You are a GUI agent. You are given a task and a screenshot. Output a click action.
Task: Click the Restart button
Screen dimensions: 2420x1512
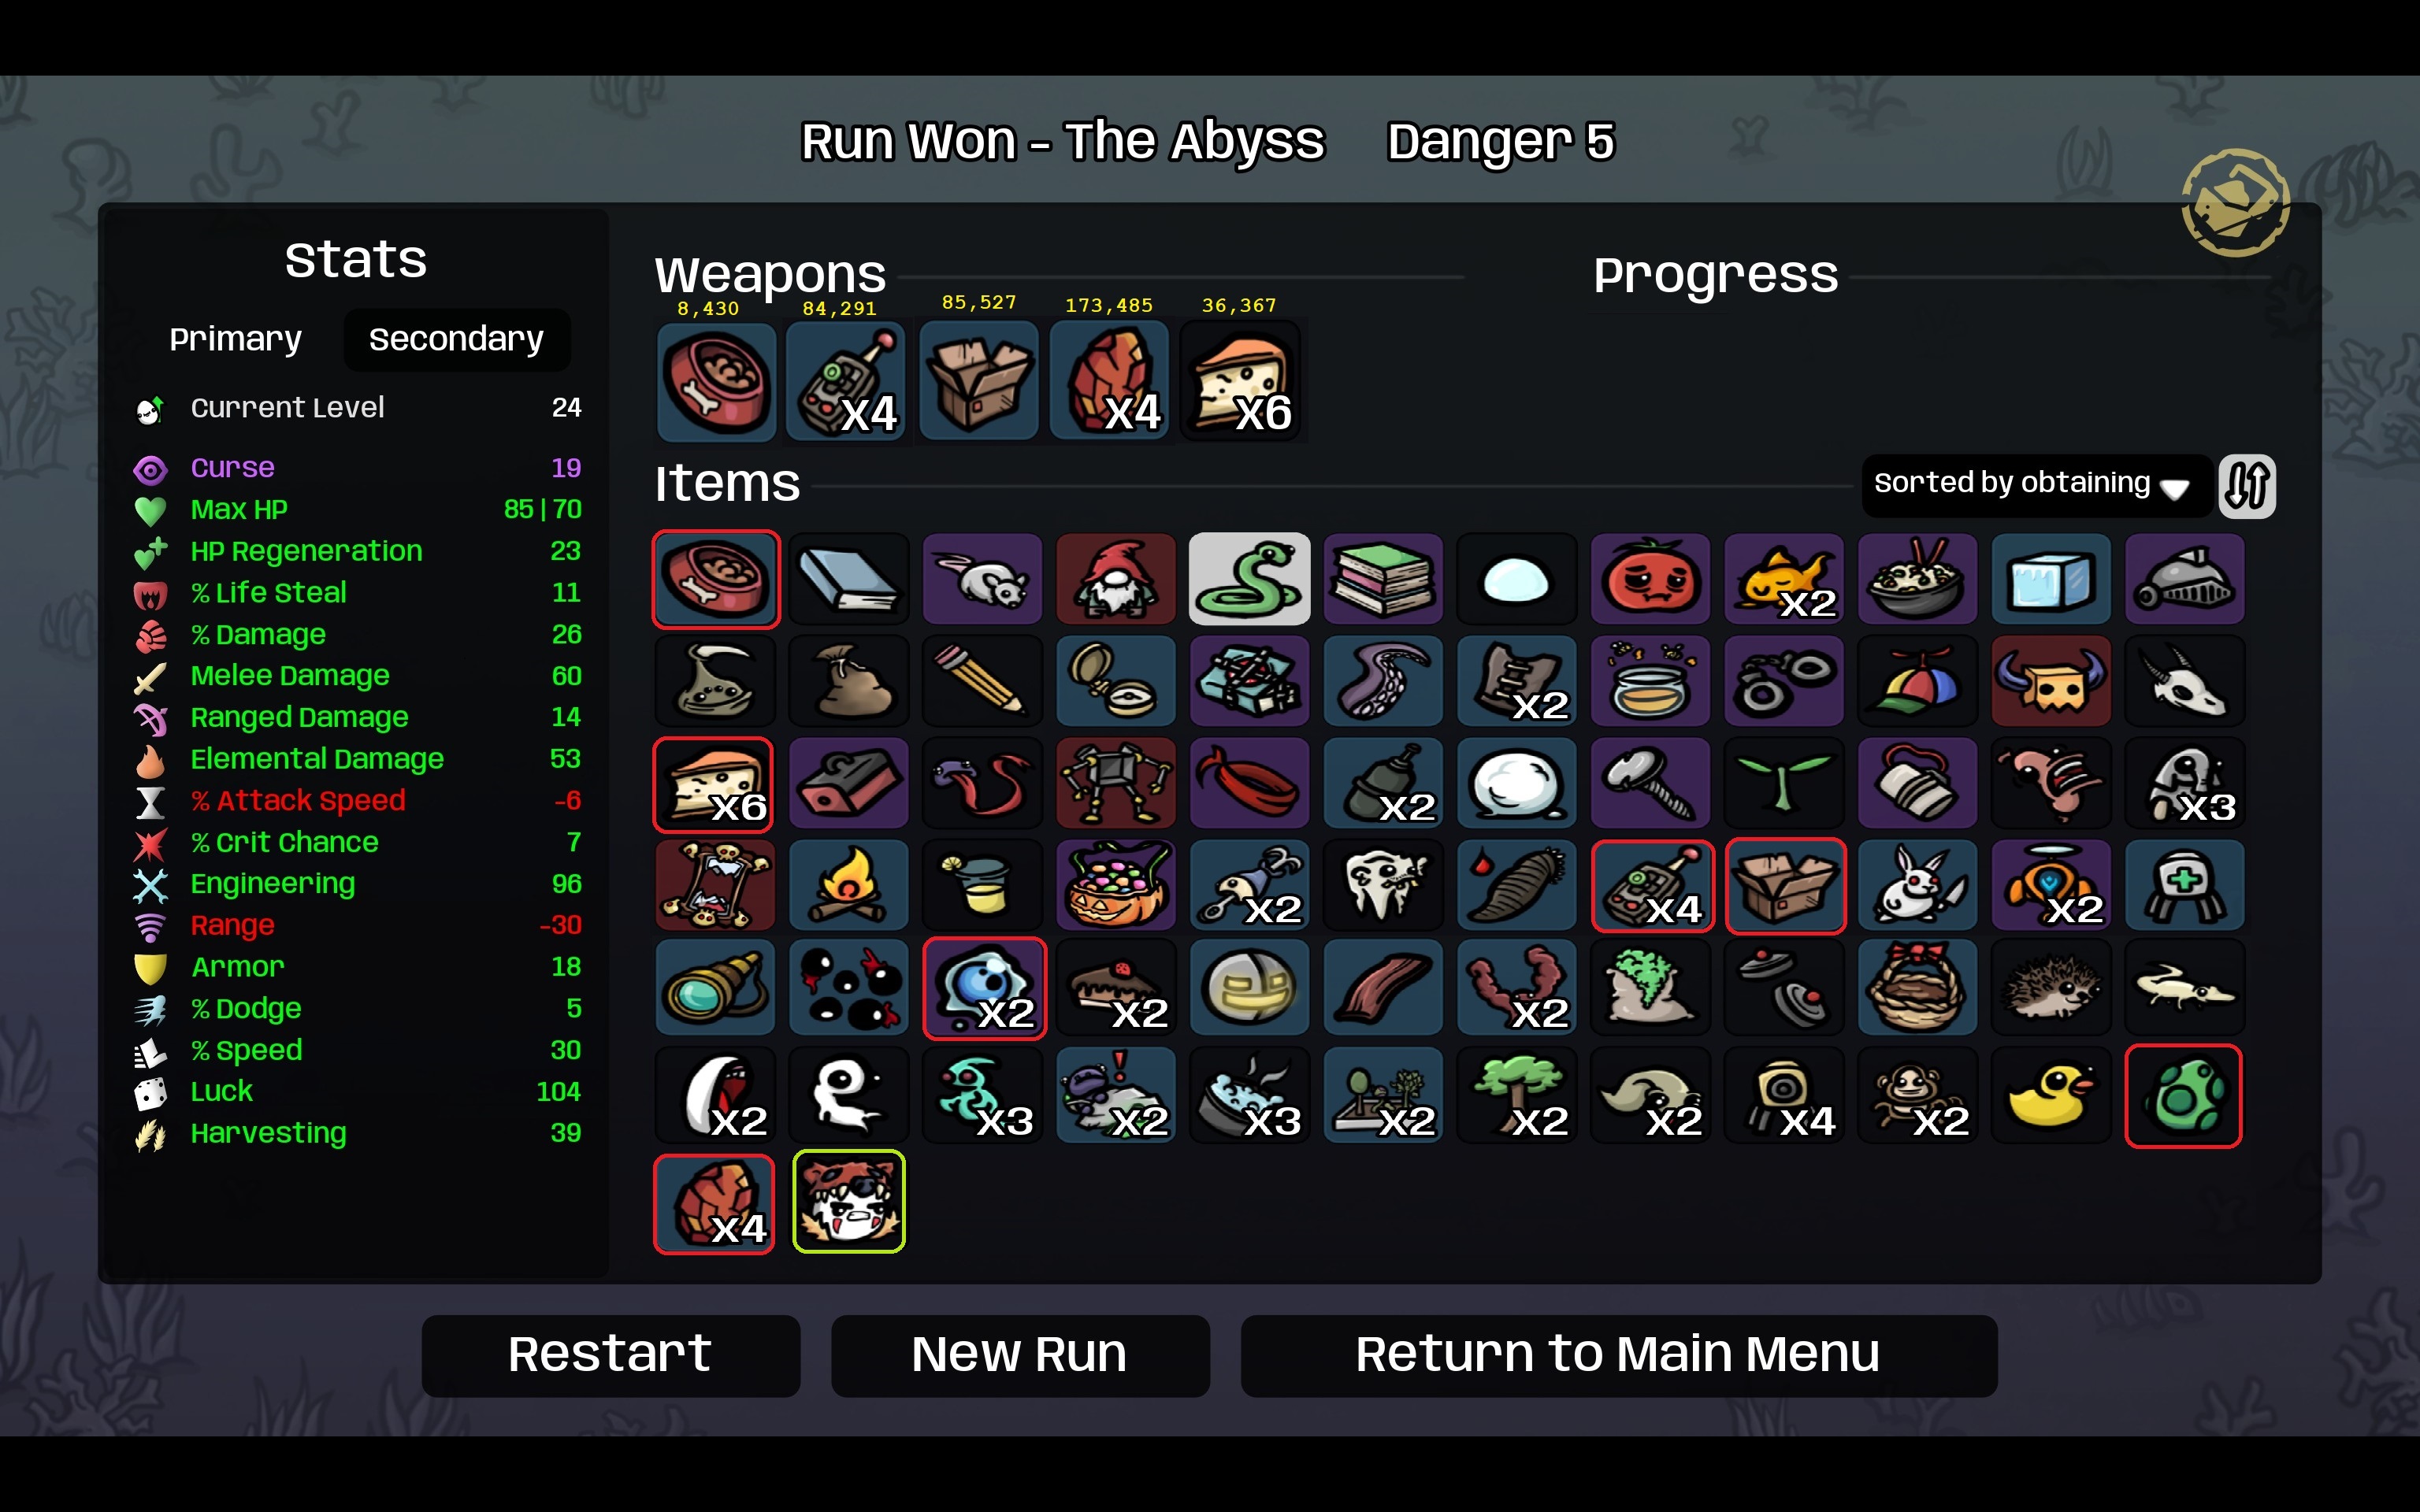(x=610, y=1355)
